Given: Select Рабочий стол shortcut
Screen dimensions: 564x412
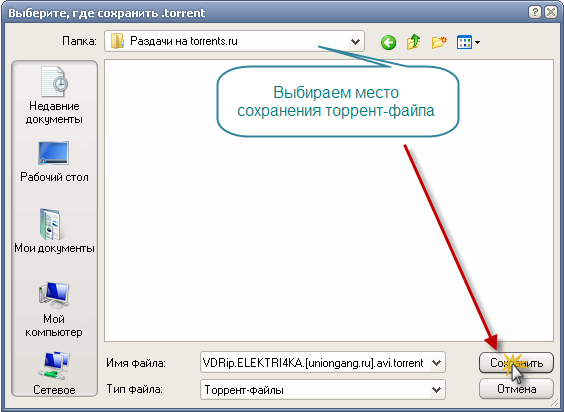Looking at the screenshot, I should 54,162.
